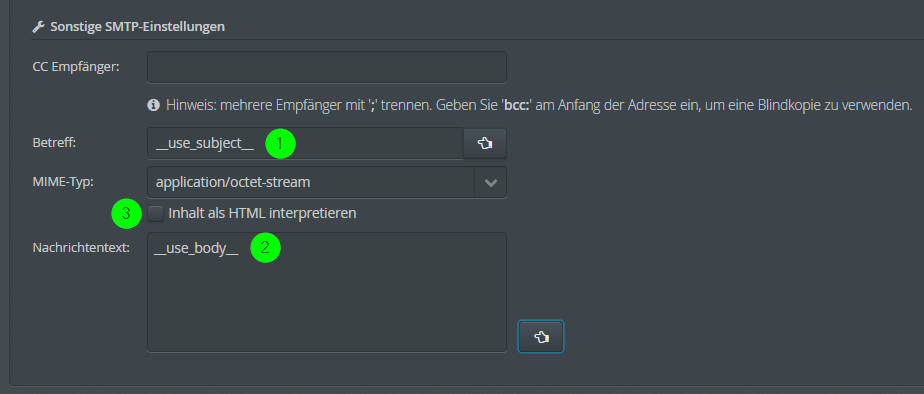Screen dimensions: 924x394
Task: Open the application/octet-stream combo box
Action: click(x=326, y=183)
